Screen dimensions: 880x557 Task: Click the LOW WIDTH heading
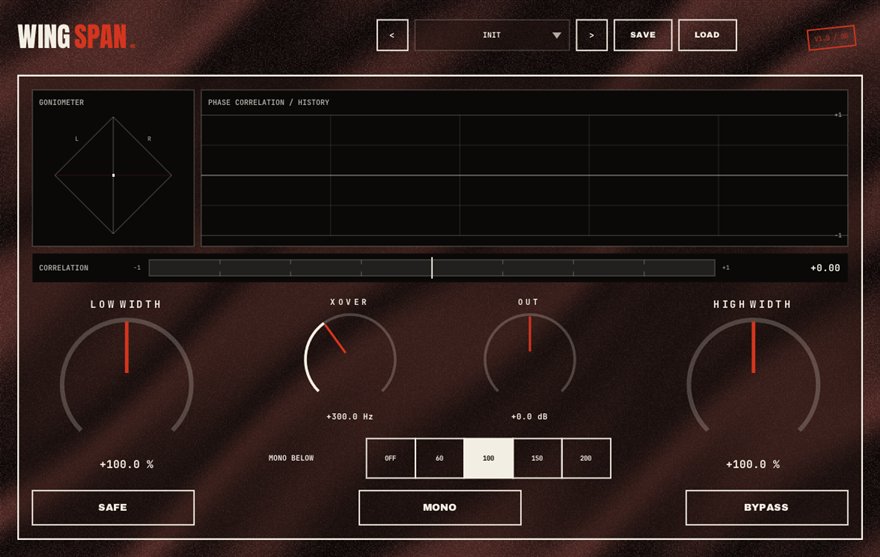tap(126, 304)
